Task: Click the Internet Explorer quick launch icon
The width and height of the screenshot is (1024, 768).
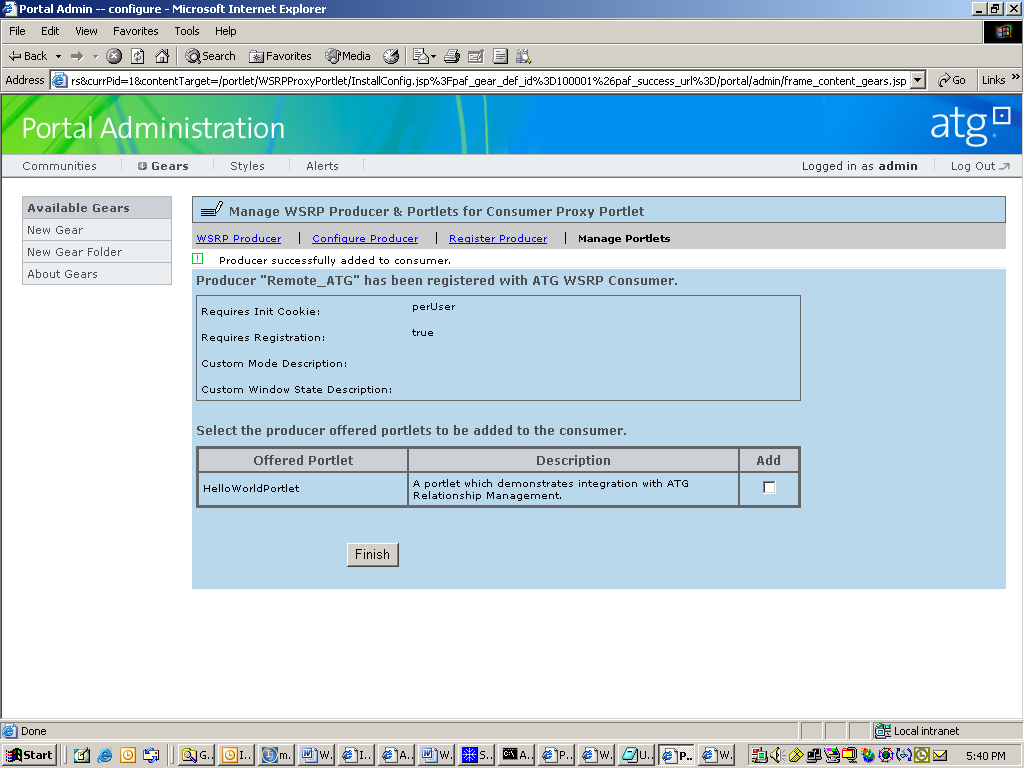Action: [x=104, y=755]
